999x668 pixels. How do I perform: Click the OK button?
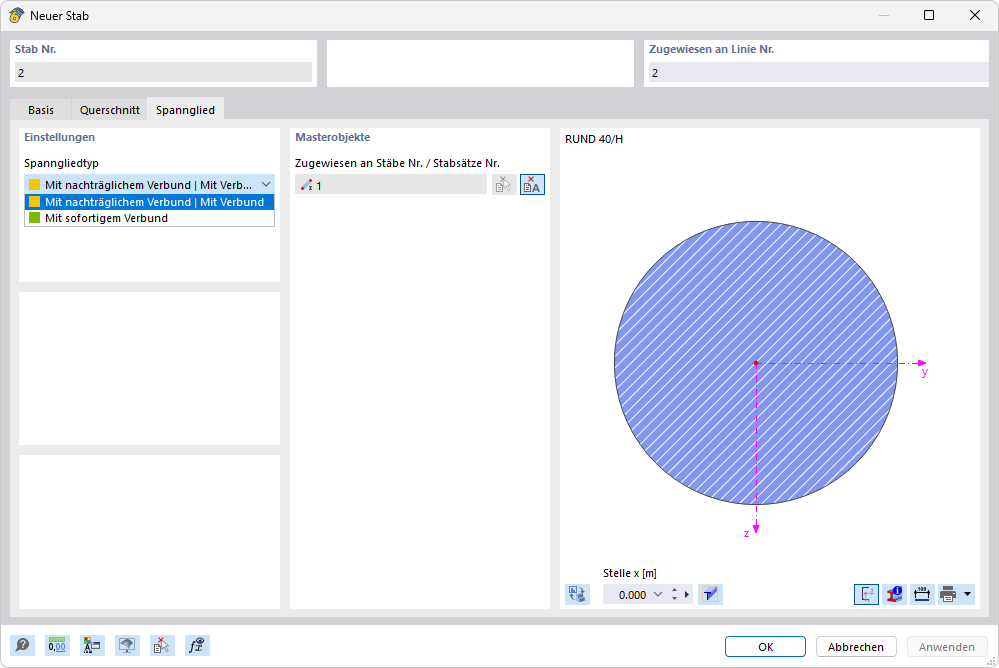765,646
